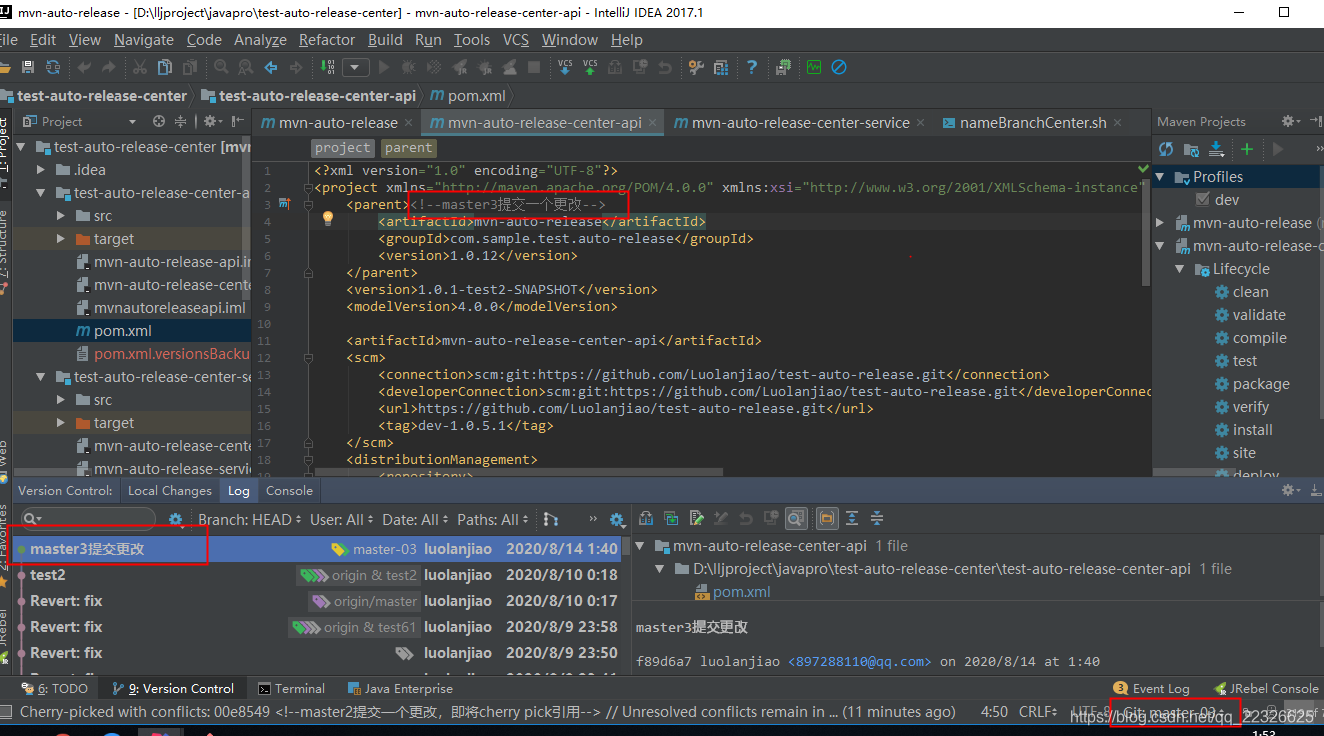Select the master3提交更改 commit row
Viewport: 1324px width, 736px height.
click(318, 549)
